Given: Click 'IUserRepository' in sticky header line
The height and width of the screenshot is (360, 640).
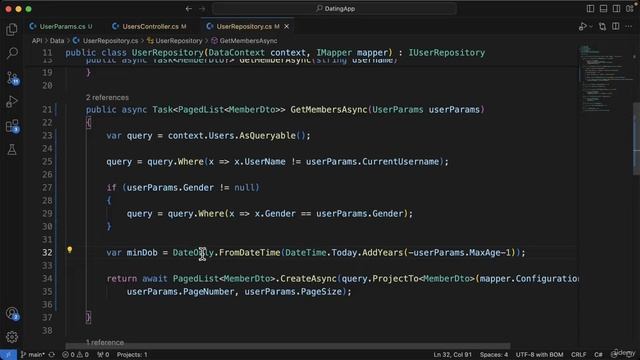Looking at the screenshot, I should click(x=447, y=53).
